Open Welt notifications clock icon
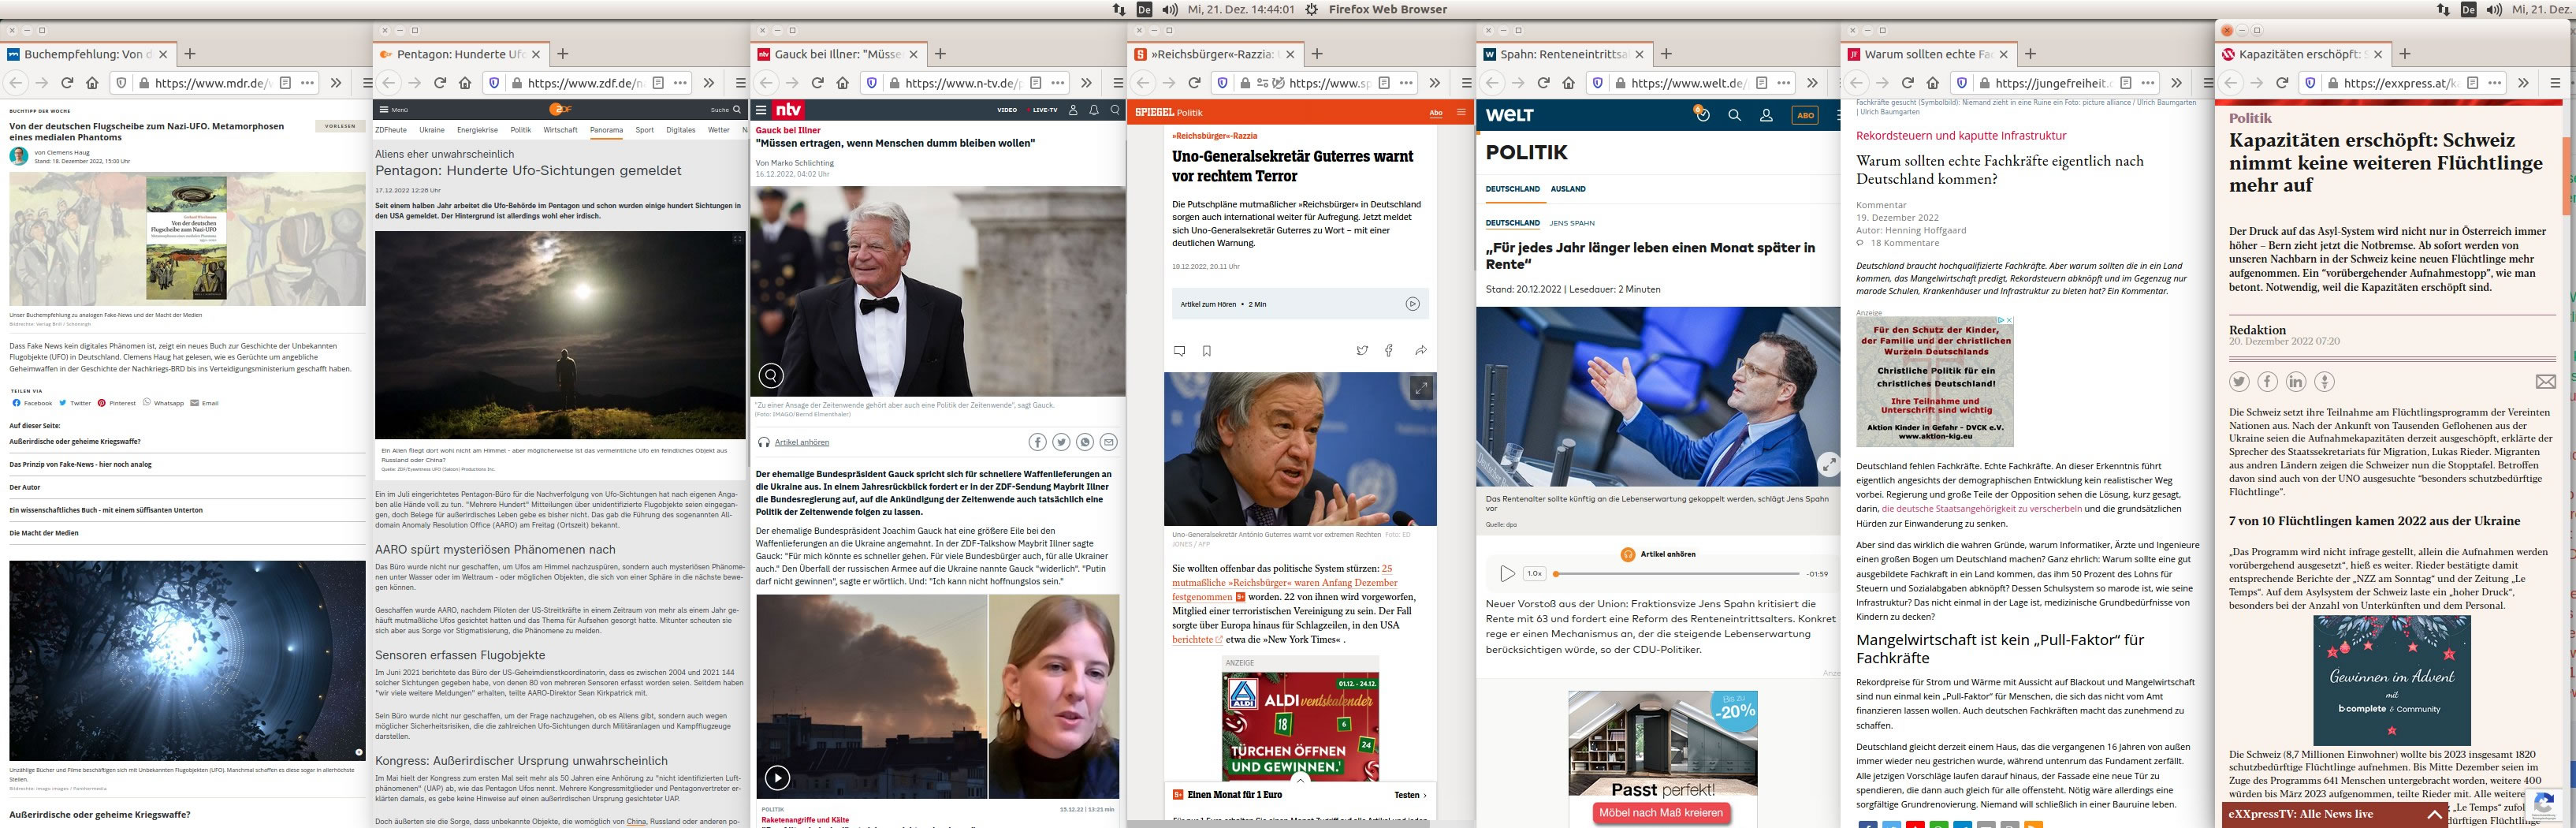The width and height of the screenshot is (2576, 828). click(x=1702, y=115)
